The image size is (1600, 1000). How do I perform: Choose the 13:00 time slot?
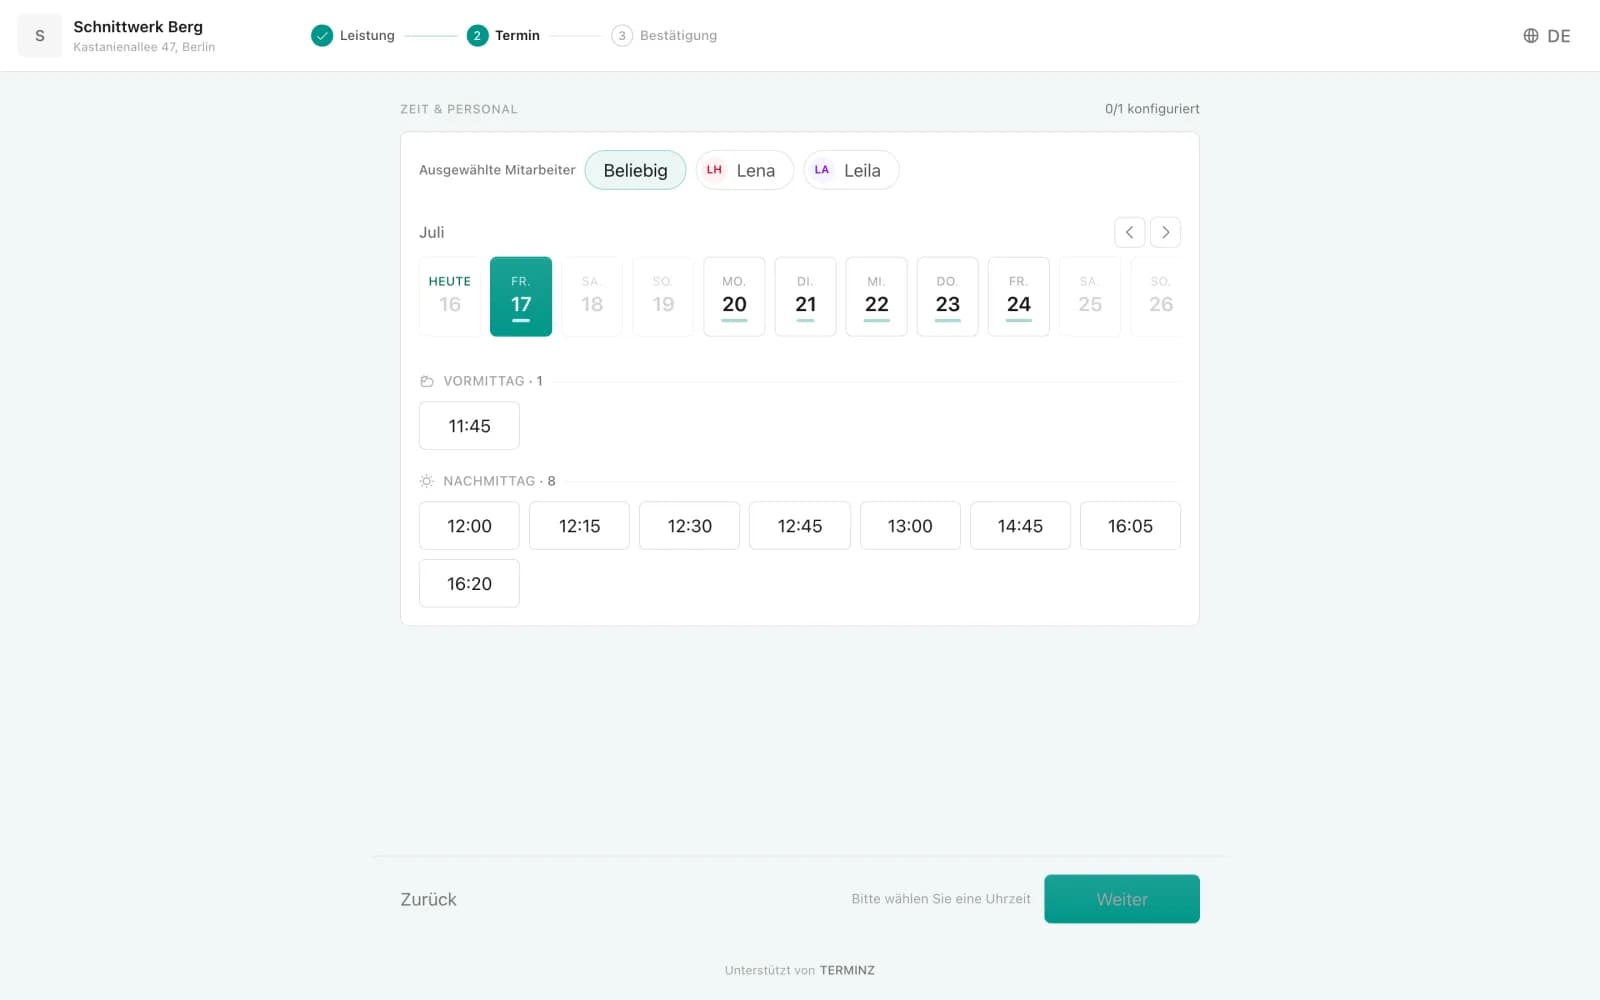pos(910,526)
